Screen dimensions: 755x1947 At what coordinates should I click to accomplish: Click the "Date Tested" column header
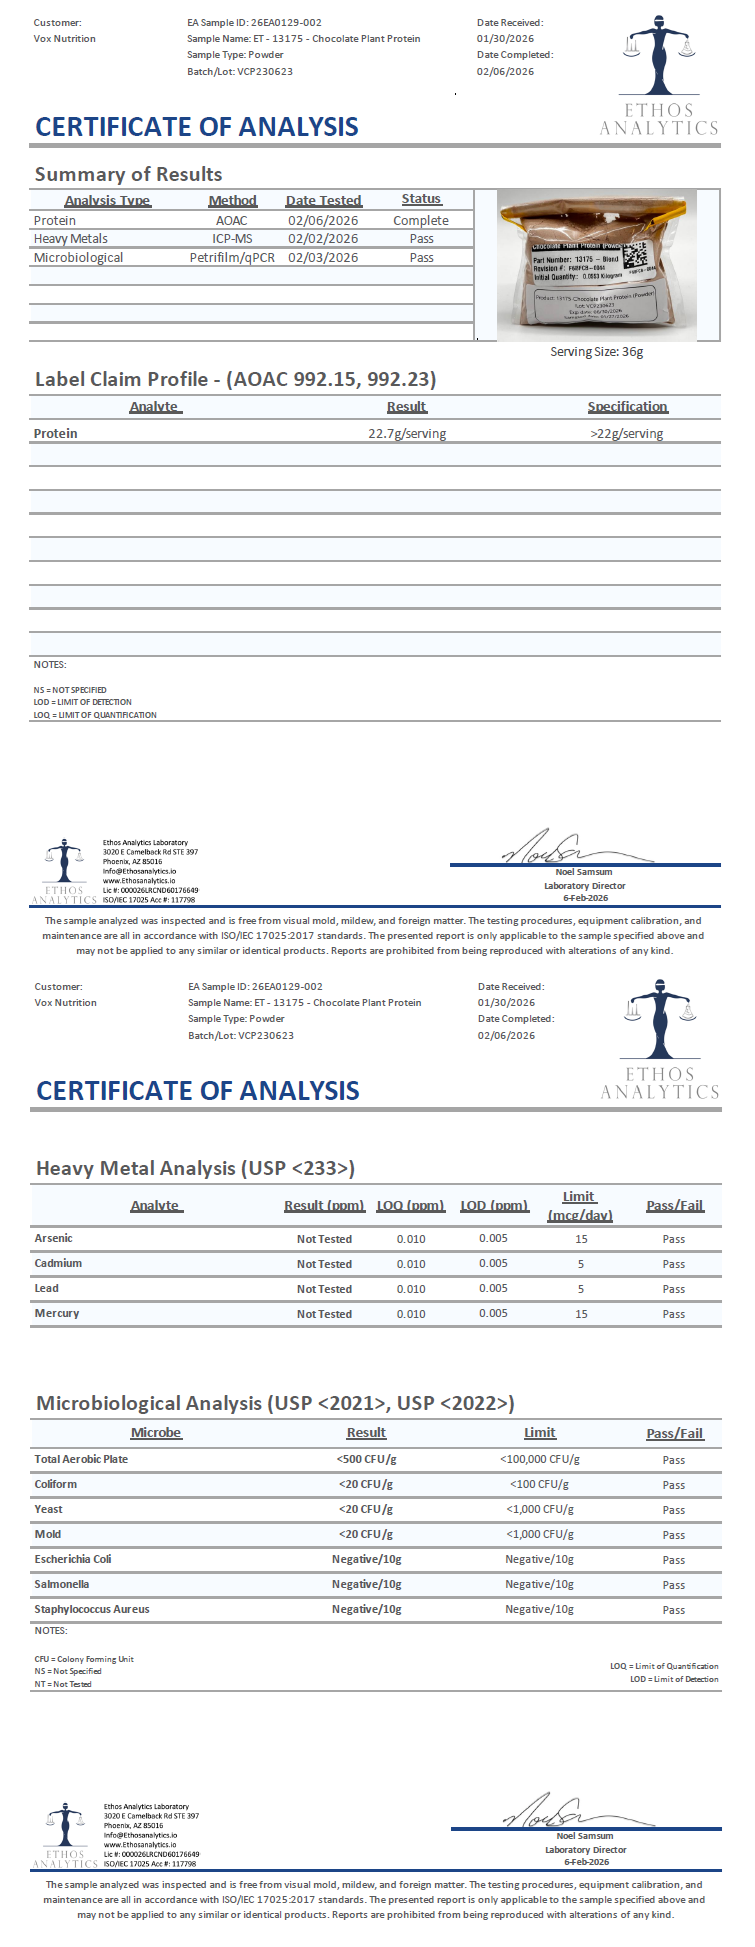pos(323,201)
